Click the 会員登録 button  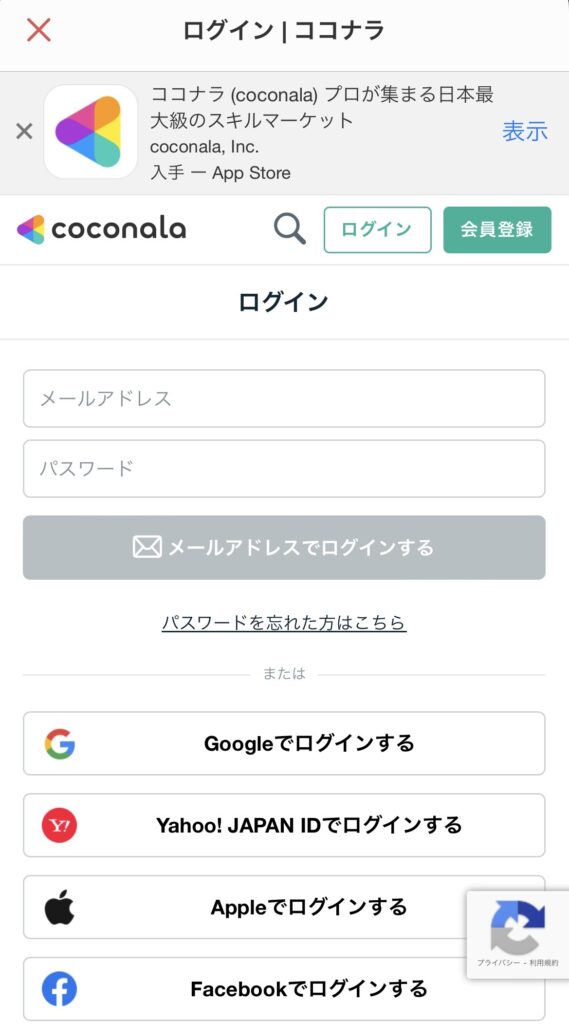(x=497, y=229)
